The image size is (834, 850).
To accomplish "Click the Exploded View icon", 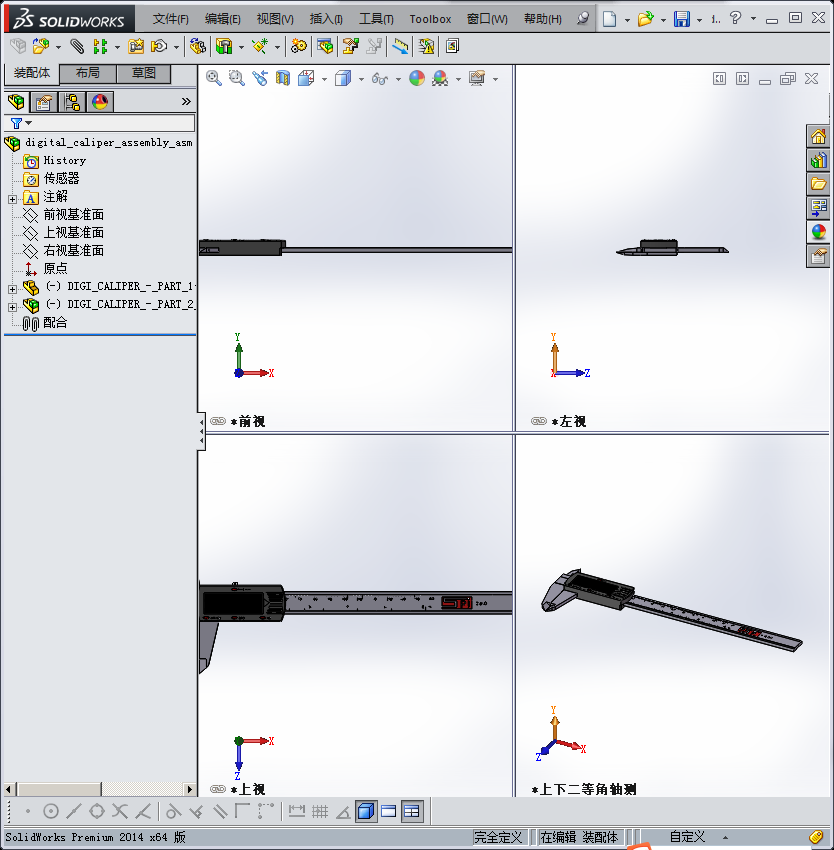I will click(x=351, y=46).
